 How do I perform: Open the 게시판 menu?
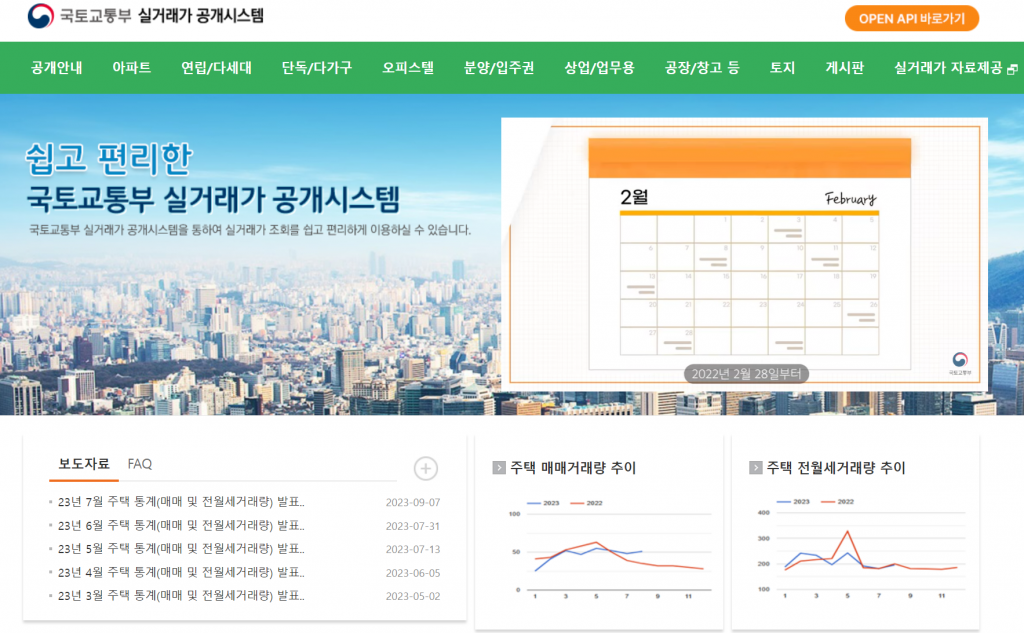(x=844, y=68)
